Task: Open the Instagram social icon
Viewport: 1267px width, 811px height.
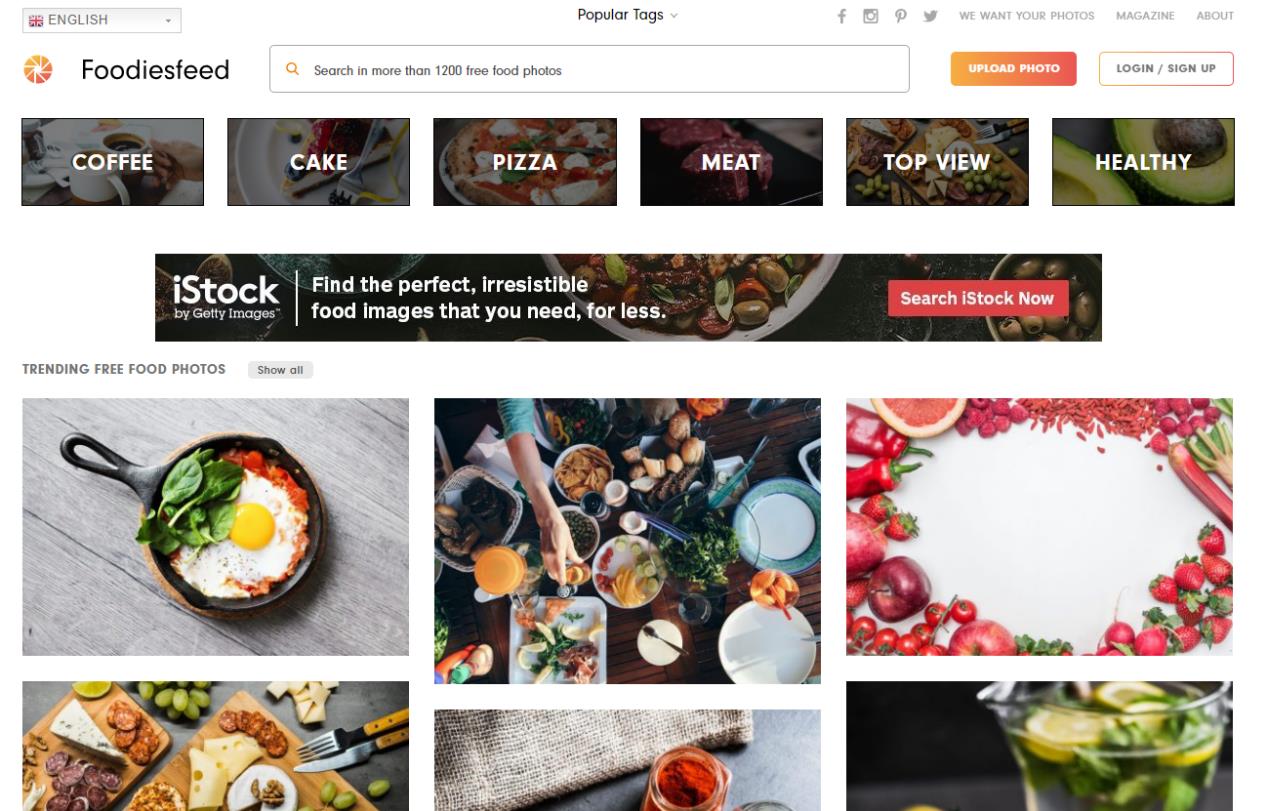Action: (871, 16)
